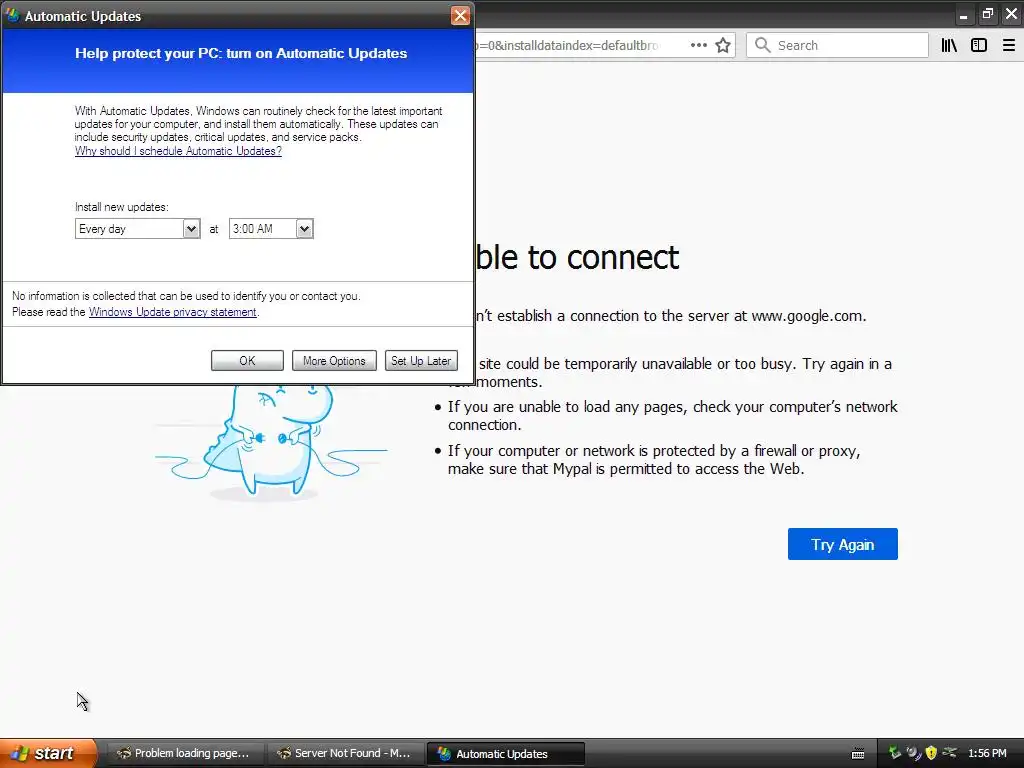Click the Automatic Updates title bar icon
The image size is (1024, 768).
pos(12,16)
